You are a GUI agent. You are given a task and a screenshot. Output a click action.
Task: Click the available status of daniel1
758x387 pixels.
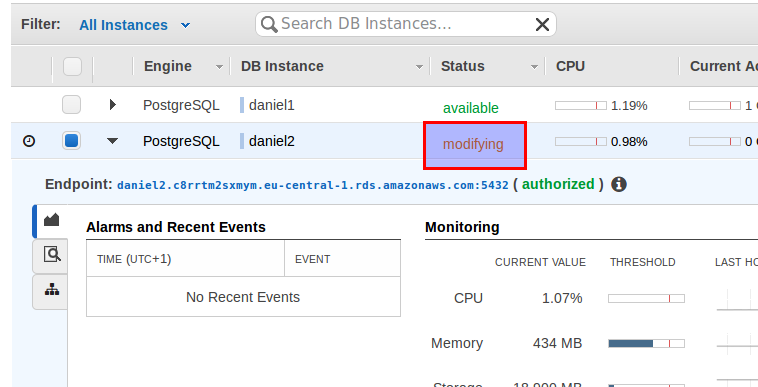tap(471, 108)
